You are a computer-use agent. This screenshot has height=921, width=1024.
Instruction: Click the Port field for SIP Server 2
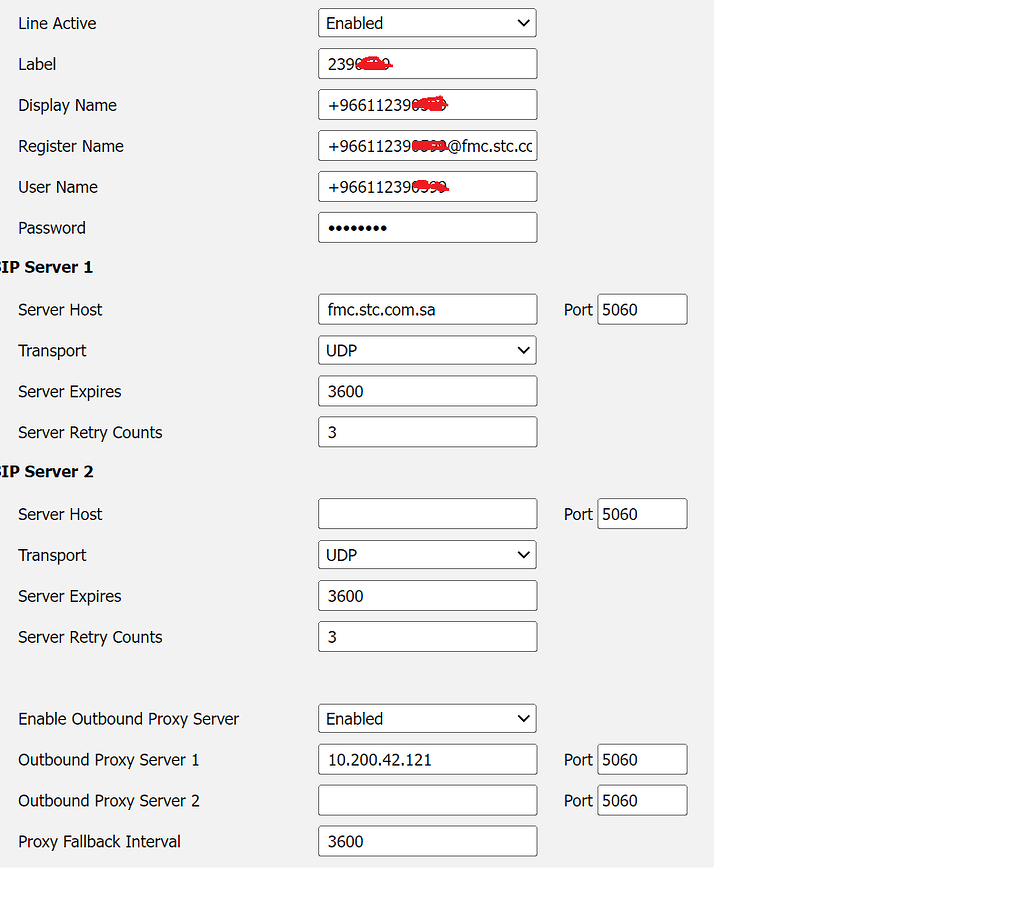coord(641,513)
